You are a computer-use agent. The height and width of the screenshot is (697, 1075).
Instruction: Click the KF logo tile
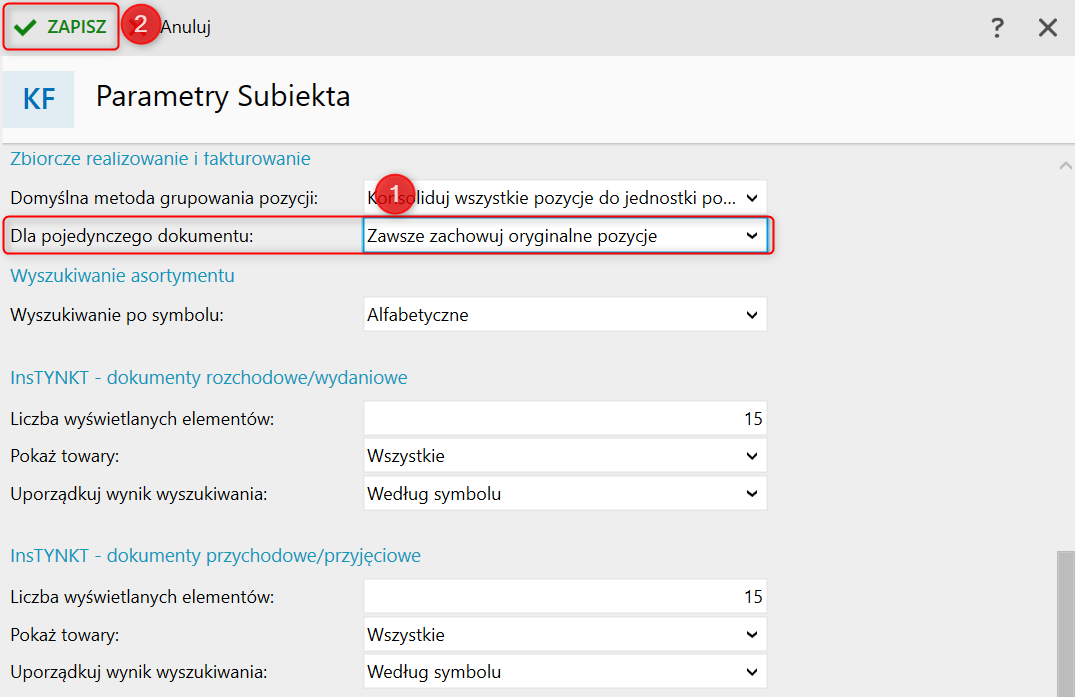pos(39,99)
